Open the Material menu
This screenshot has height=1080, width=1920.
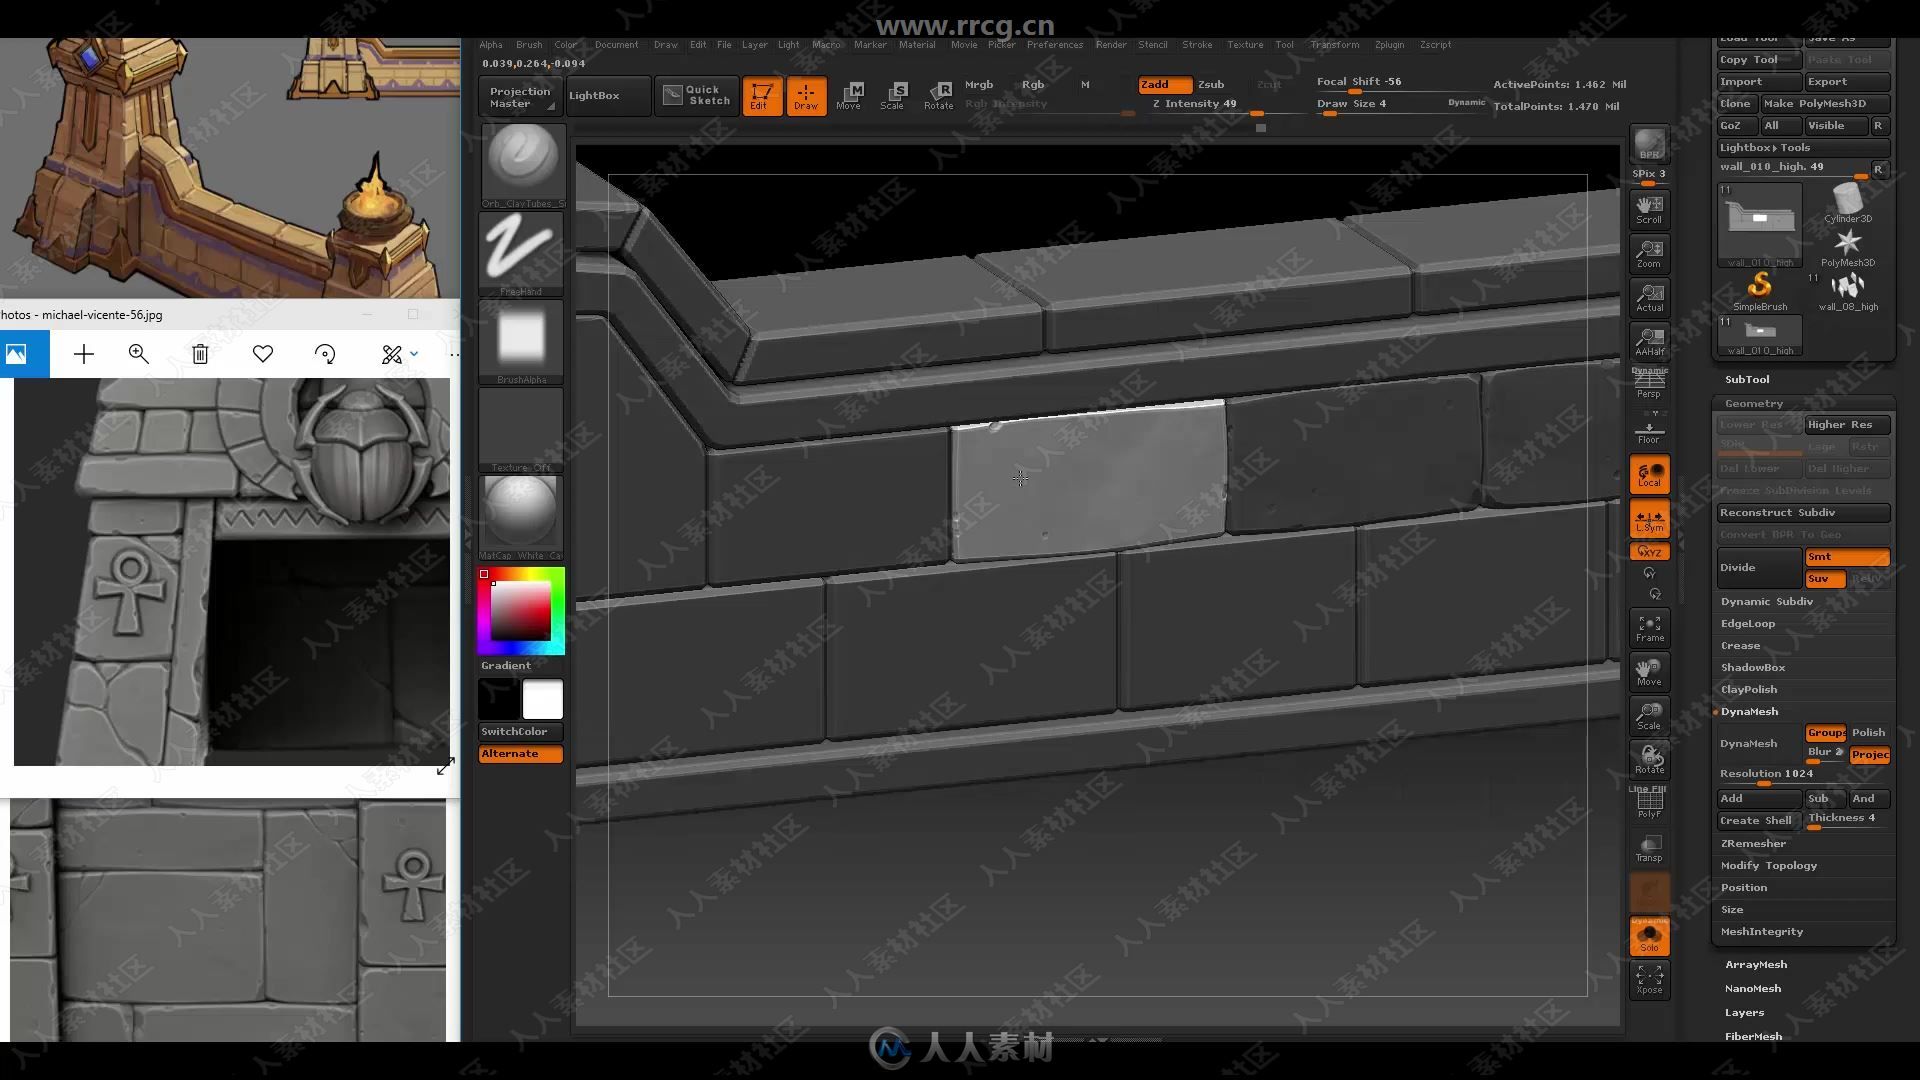tap(914, 44)
